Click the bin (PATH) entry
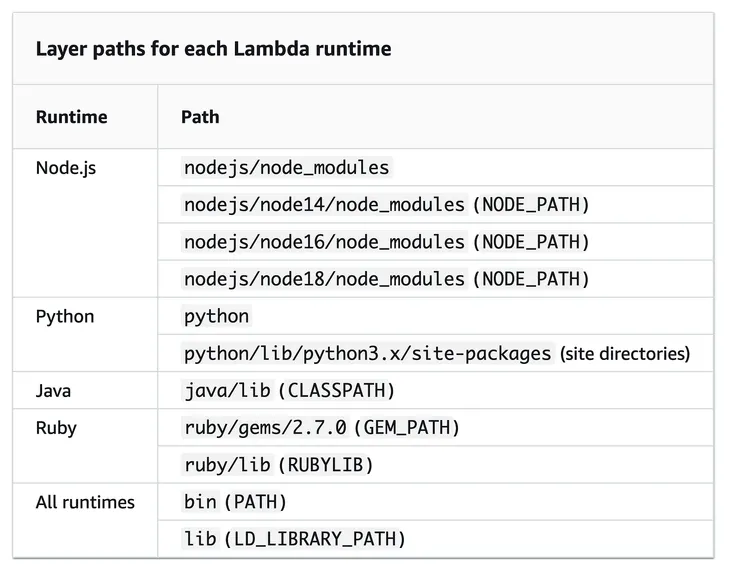The height and width of the screenshot is (565, 740). click(236, 502)
